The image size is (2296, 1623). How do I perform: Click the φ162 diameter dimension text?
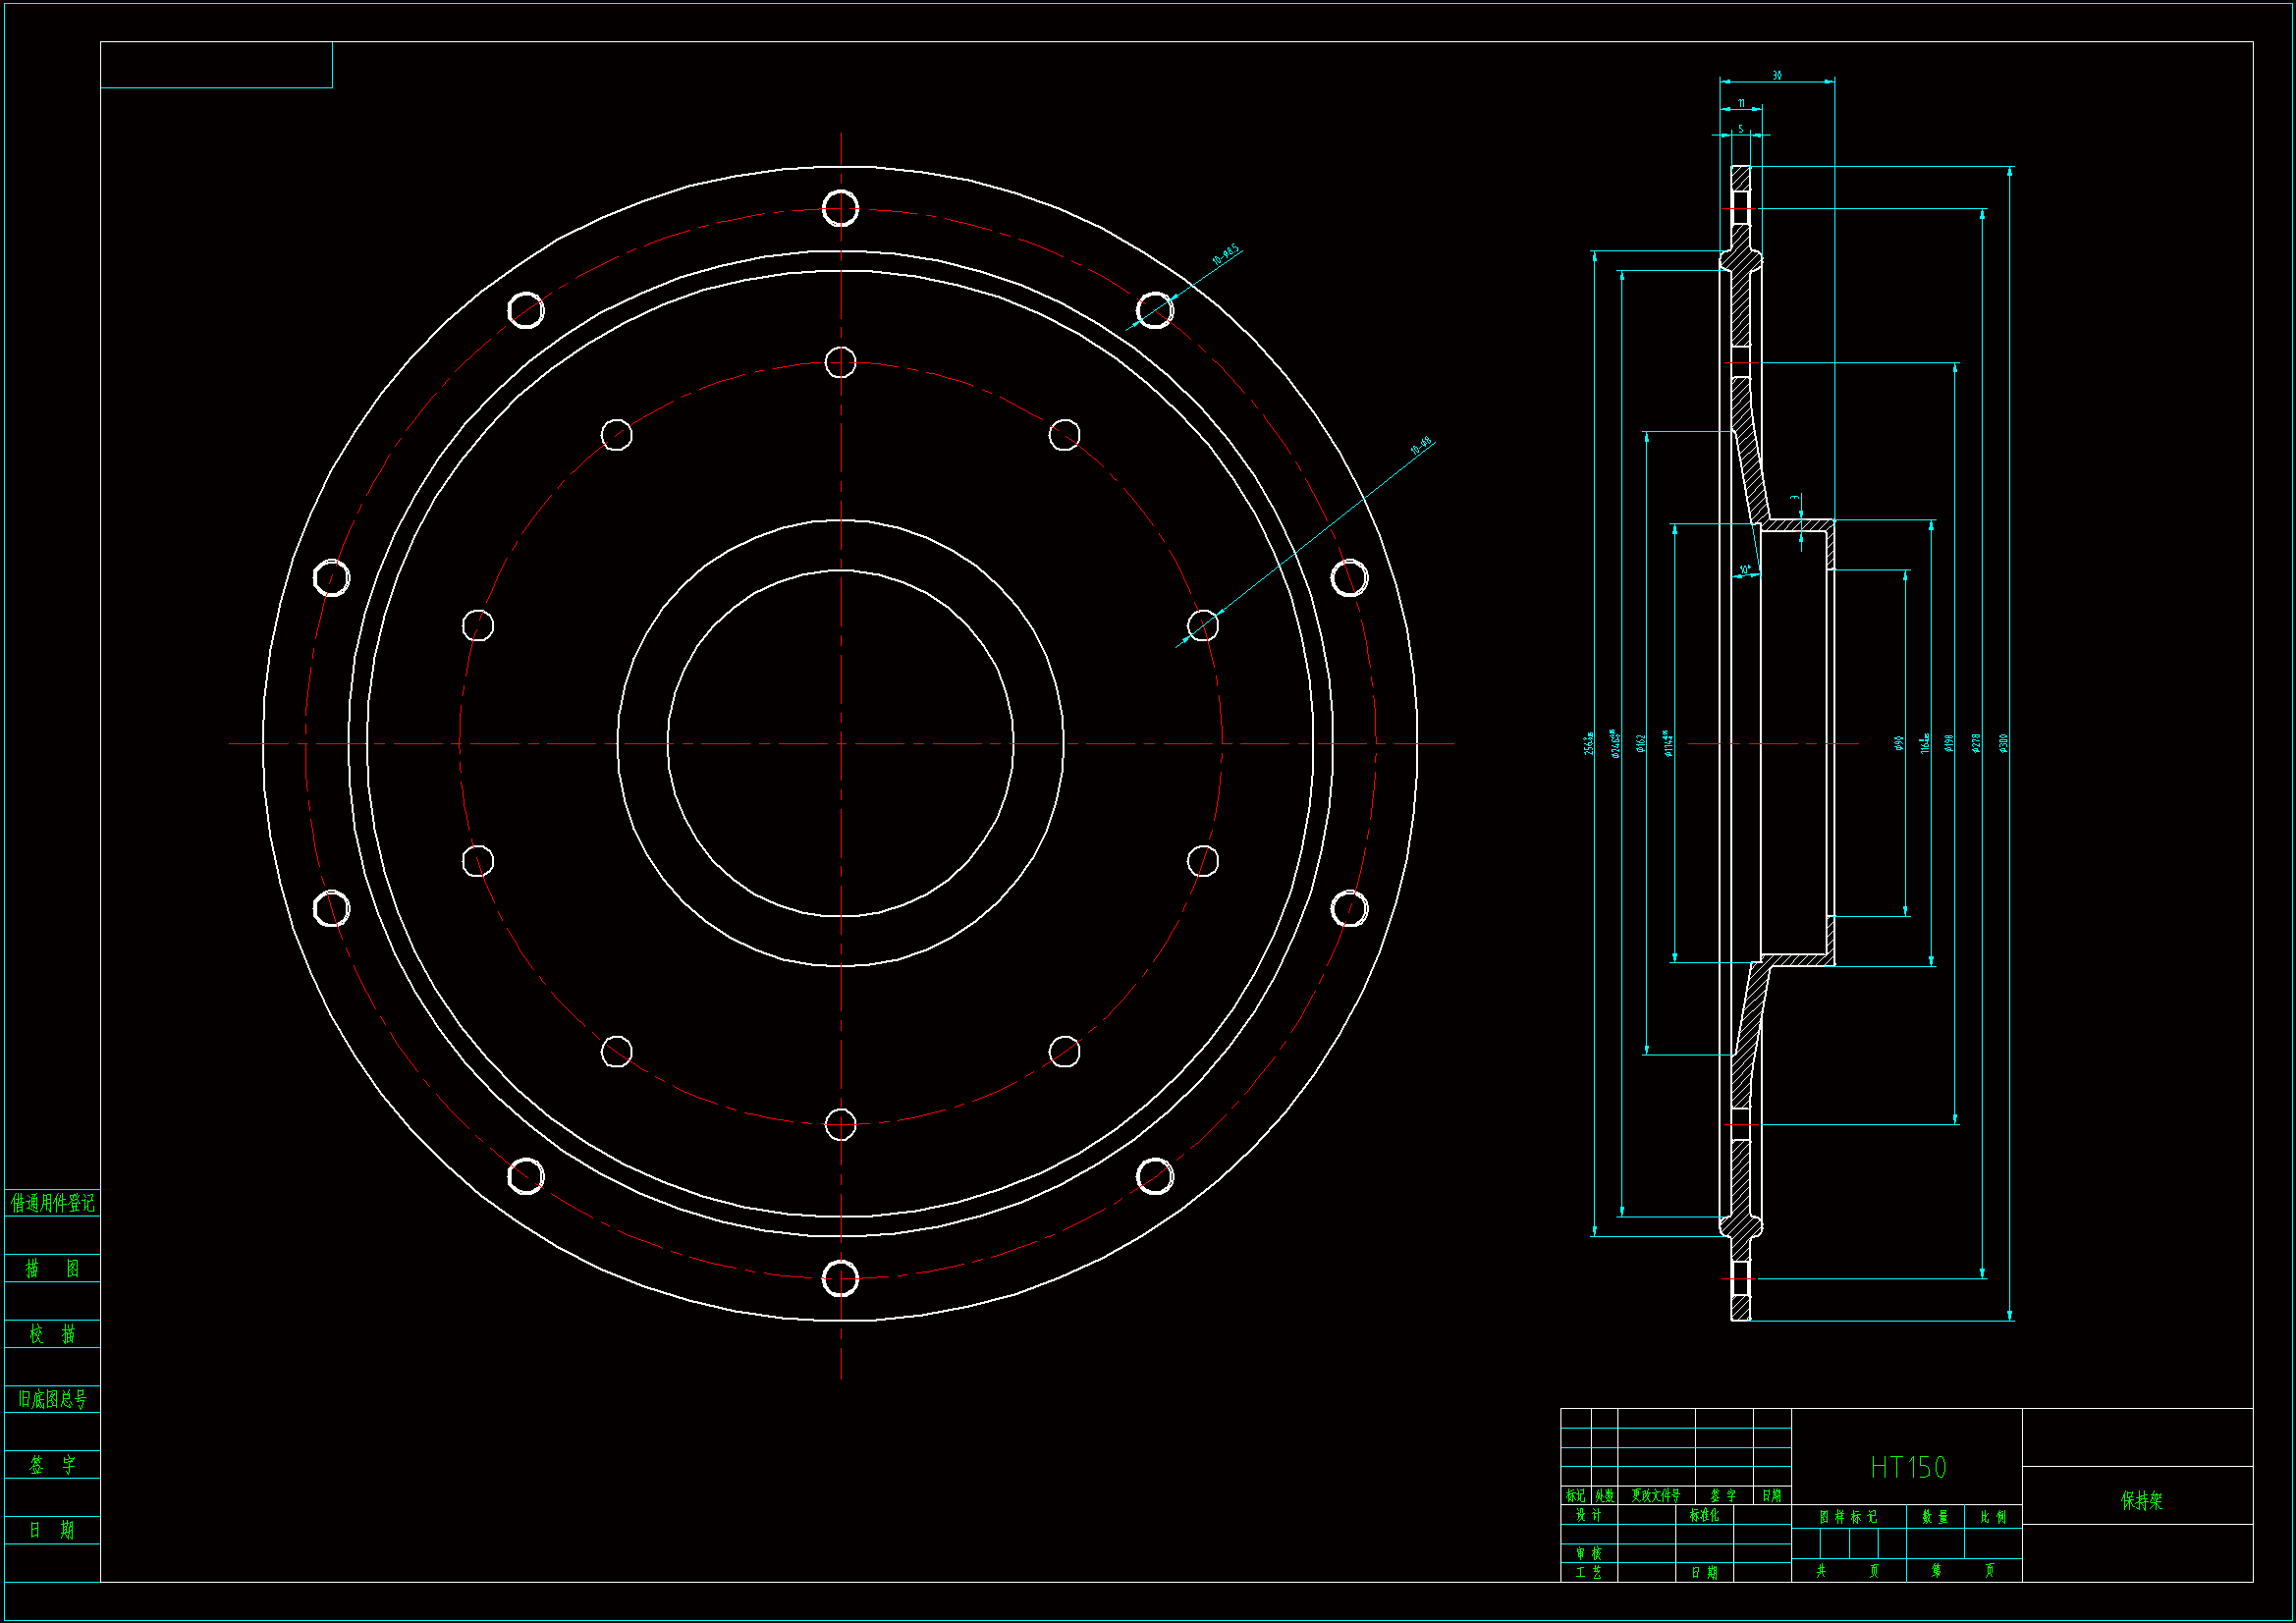[1641, 743]
